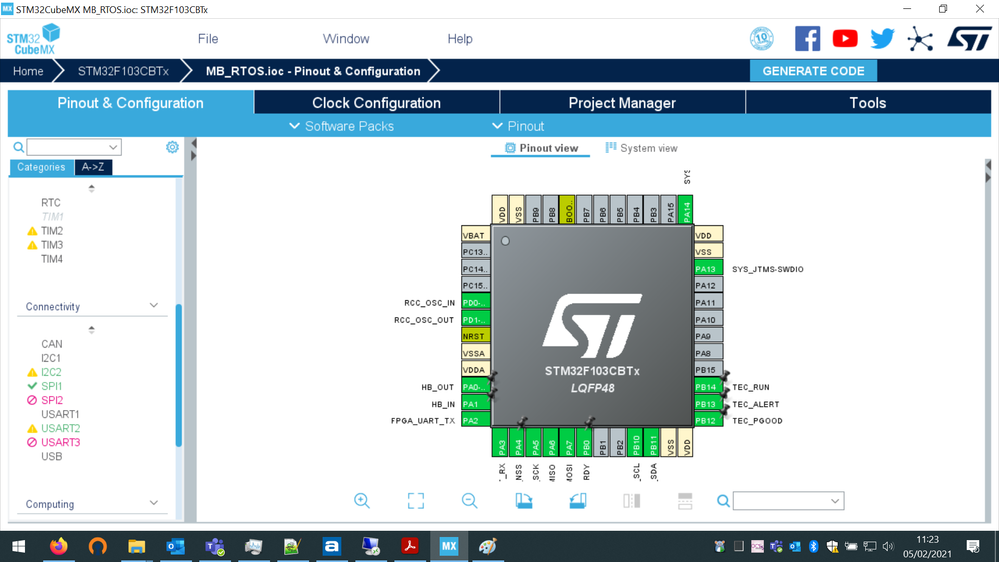The image size is (999, 562).
Task: Collapse the left panel with arrow handle
Action: click(x=194, y=143)
